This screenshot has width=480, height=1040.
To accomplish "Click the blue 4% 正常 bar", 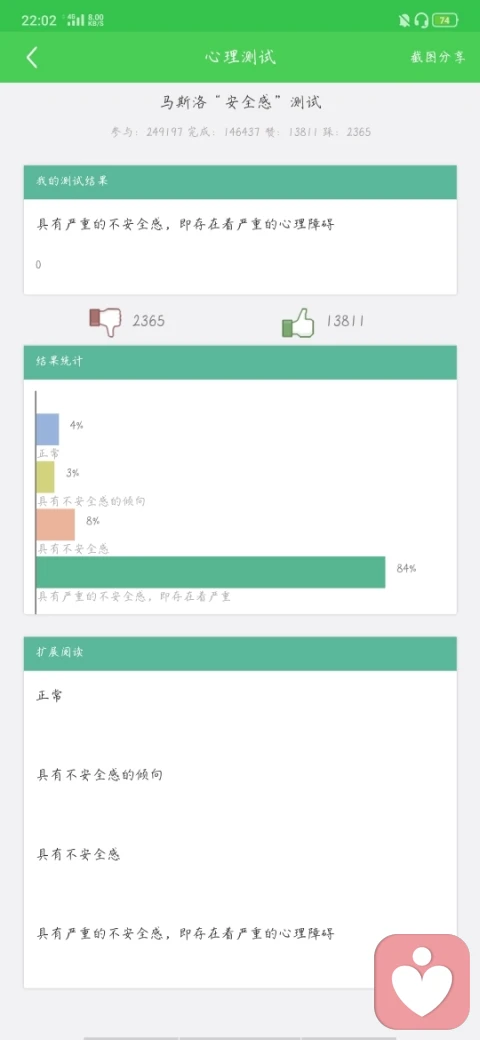I will (x=48, y=429).
